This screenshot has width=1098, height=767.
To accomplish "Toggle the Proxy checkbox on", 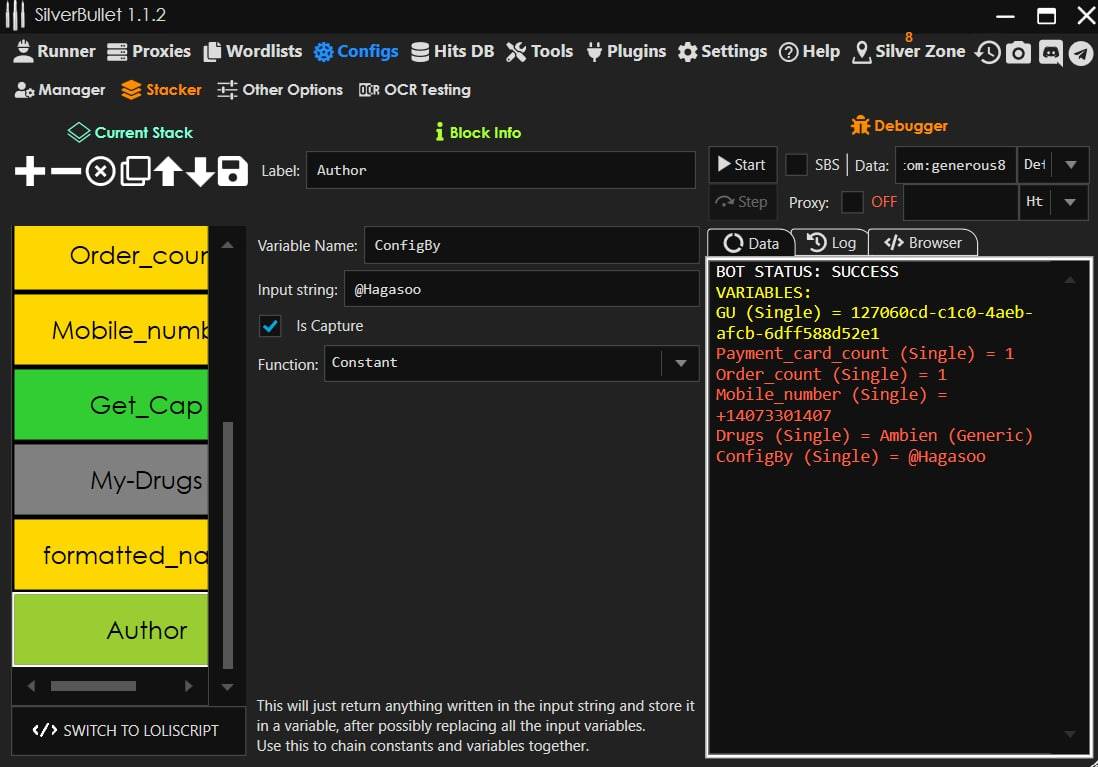I will (x=852, y=202).
